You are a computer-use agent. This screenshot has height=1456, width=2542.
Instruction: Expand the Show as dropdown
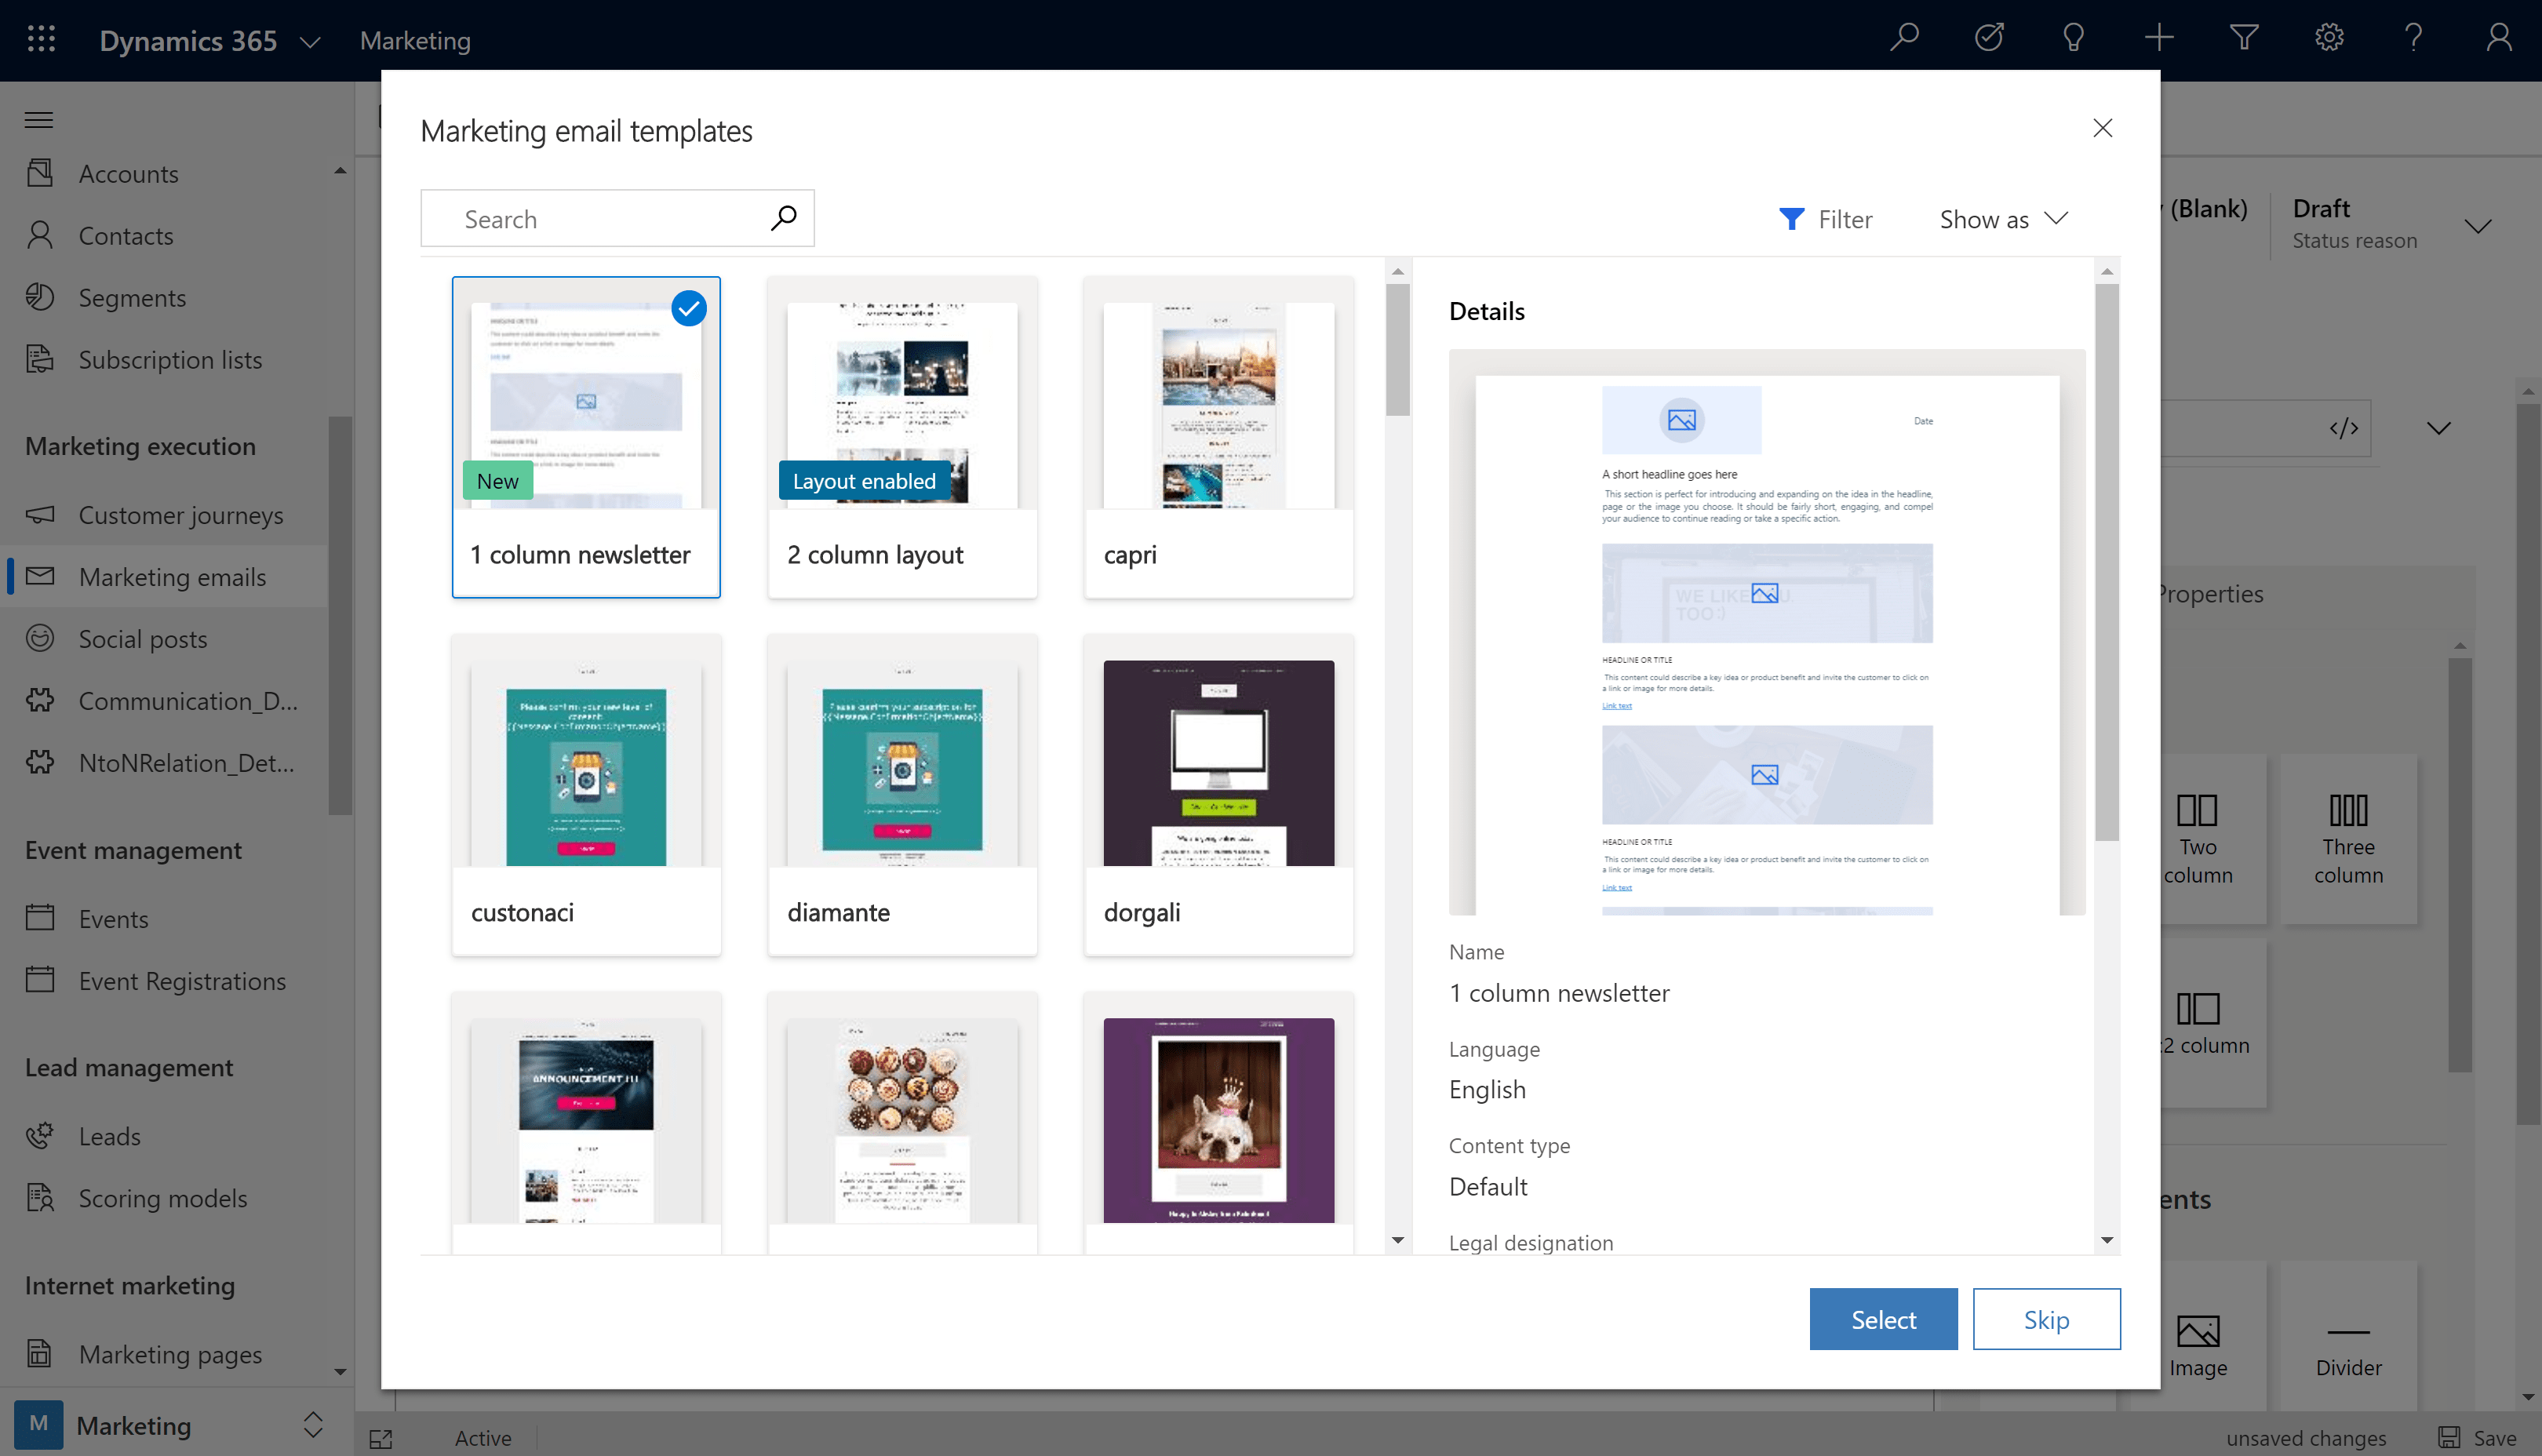[x=2003, y=219]
